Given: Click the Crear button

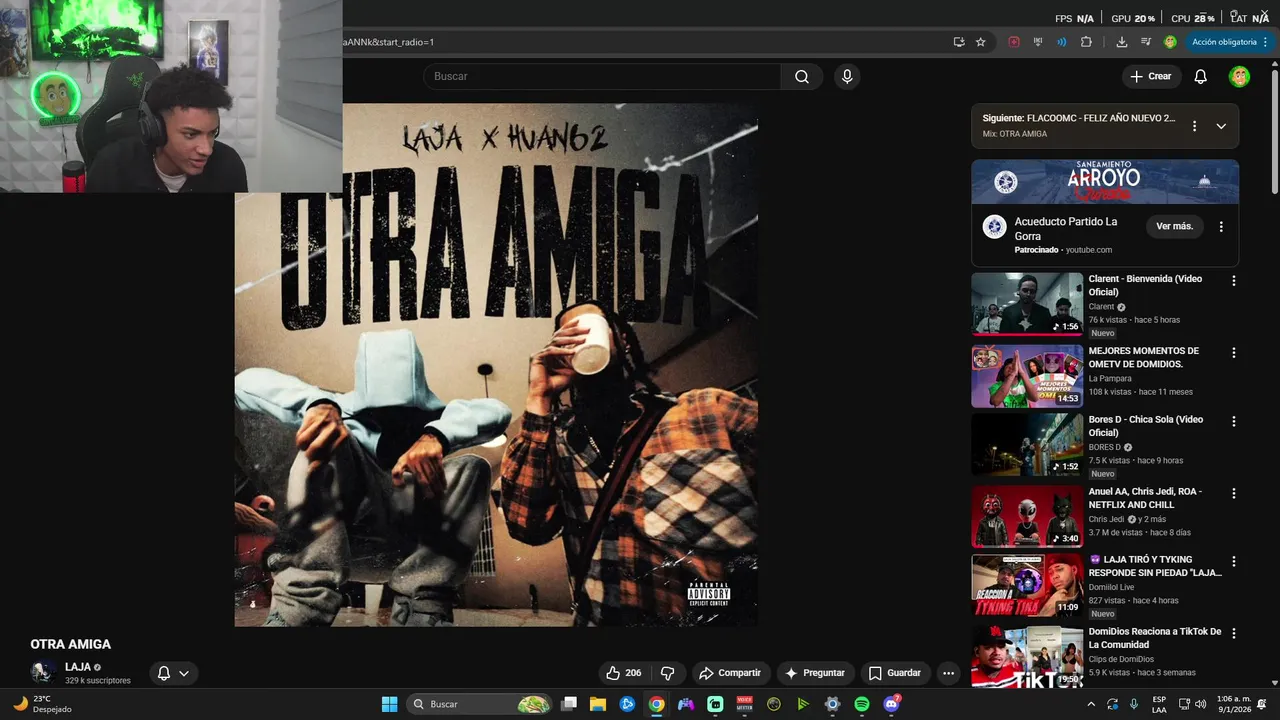Looking at the screenshot, I should coord(1151,76).
